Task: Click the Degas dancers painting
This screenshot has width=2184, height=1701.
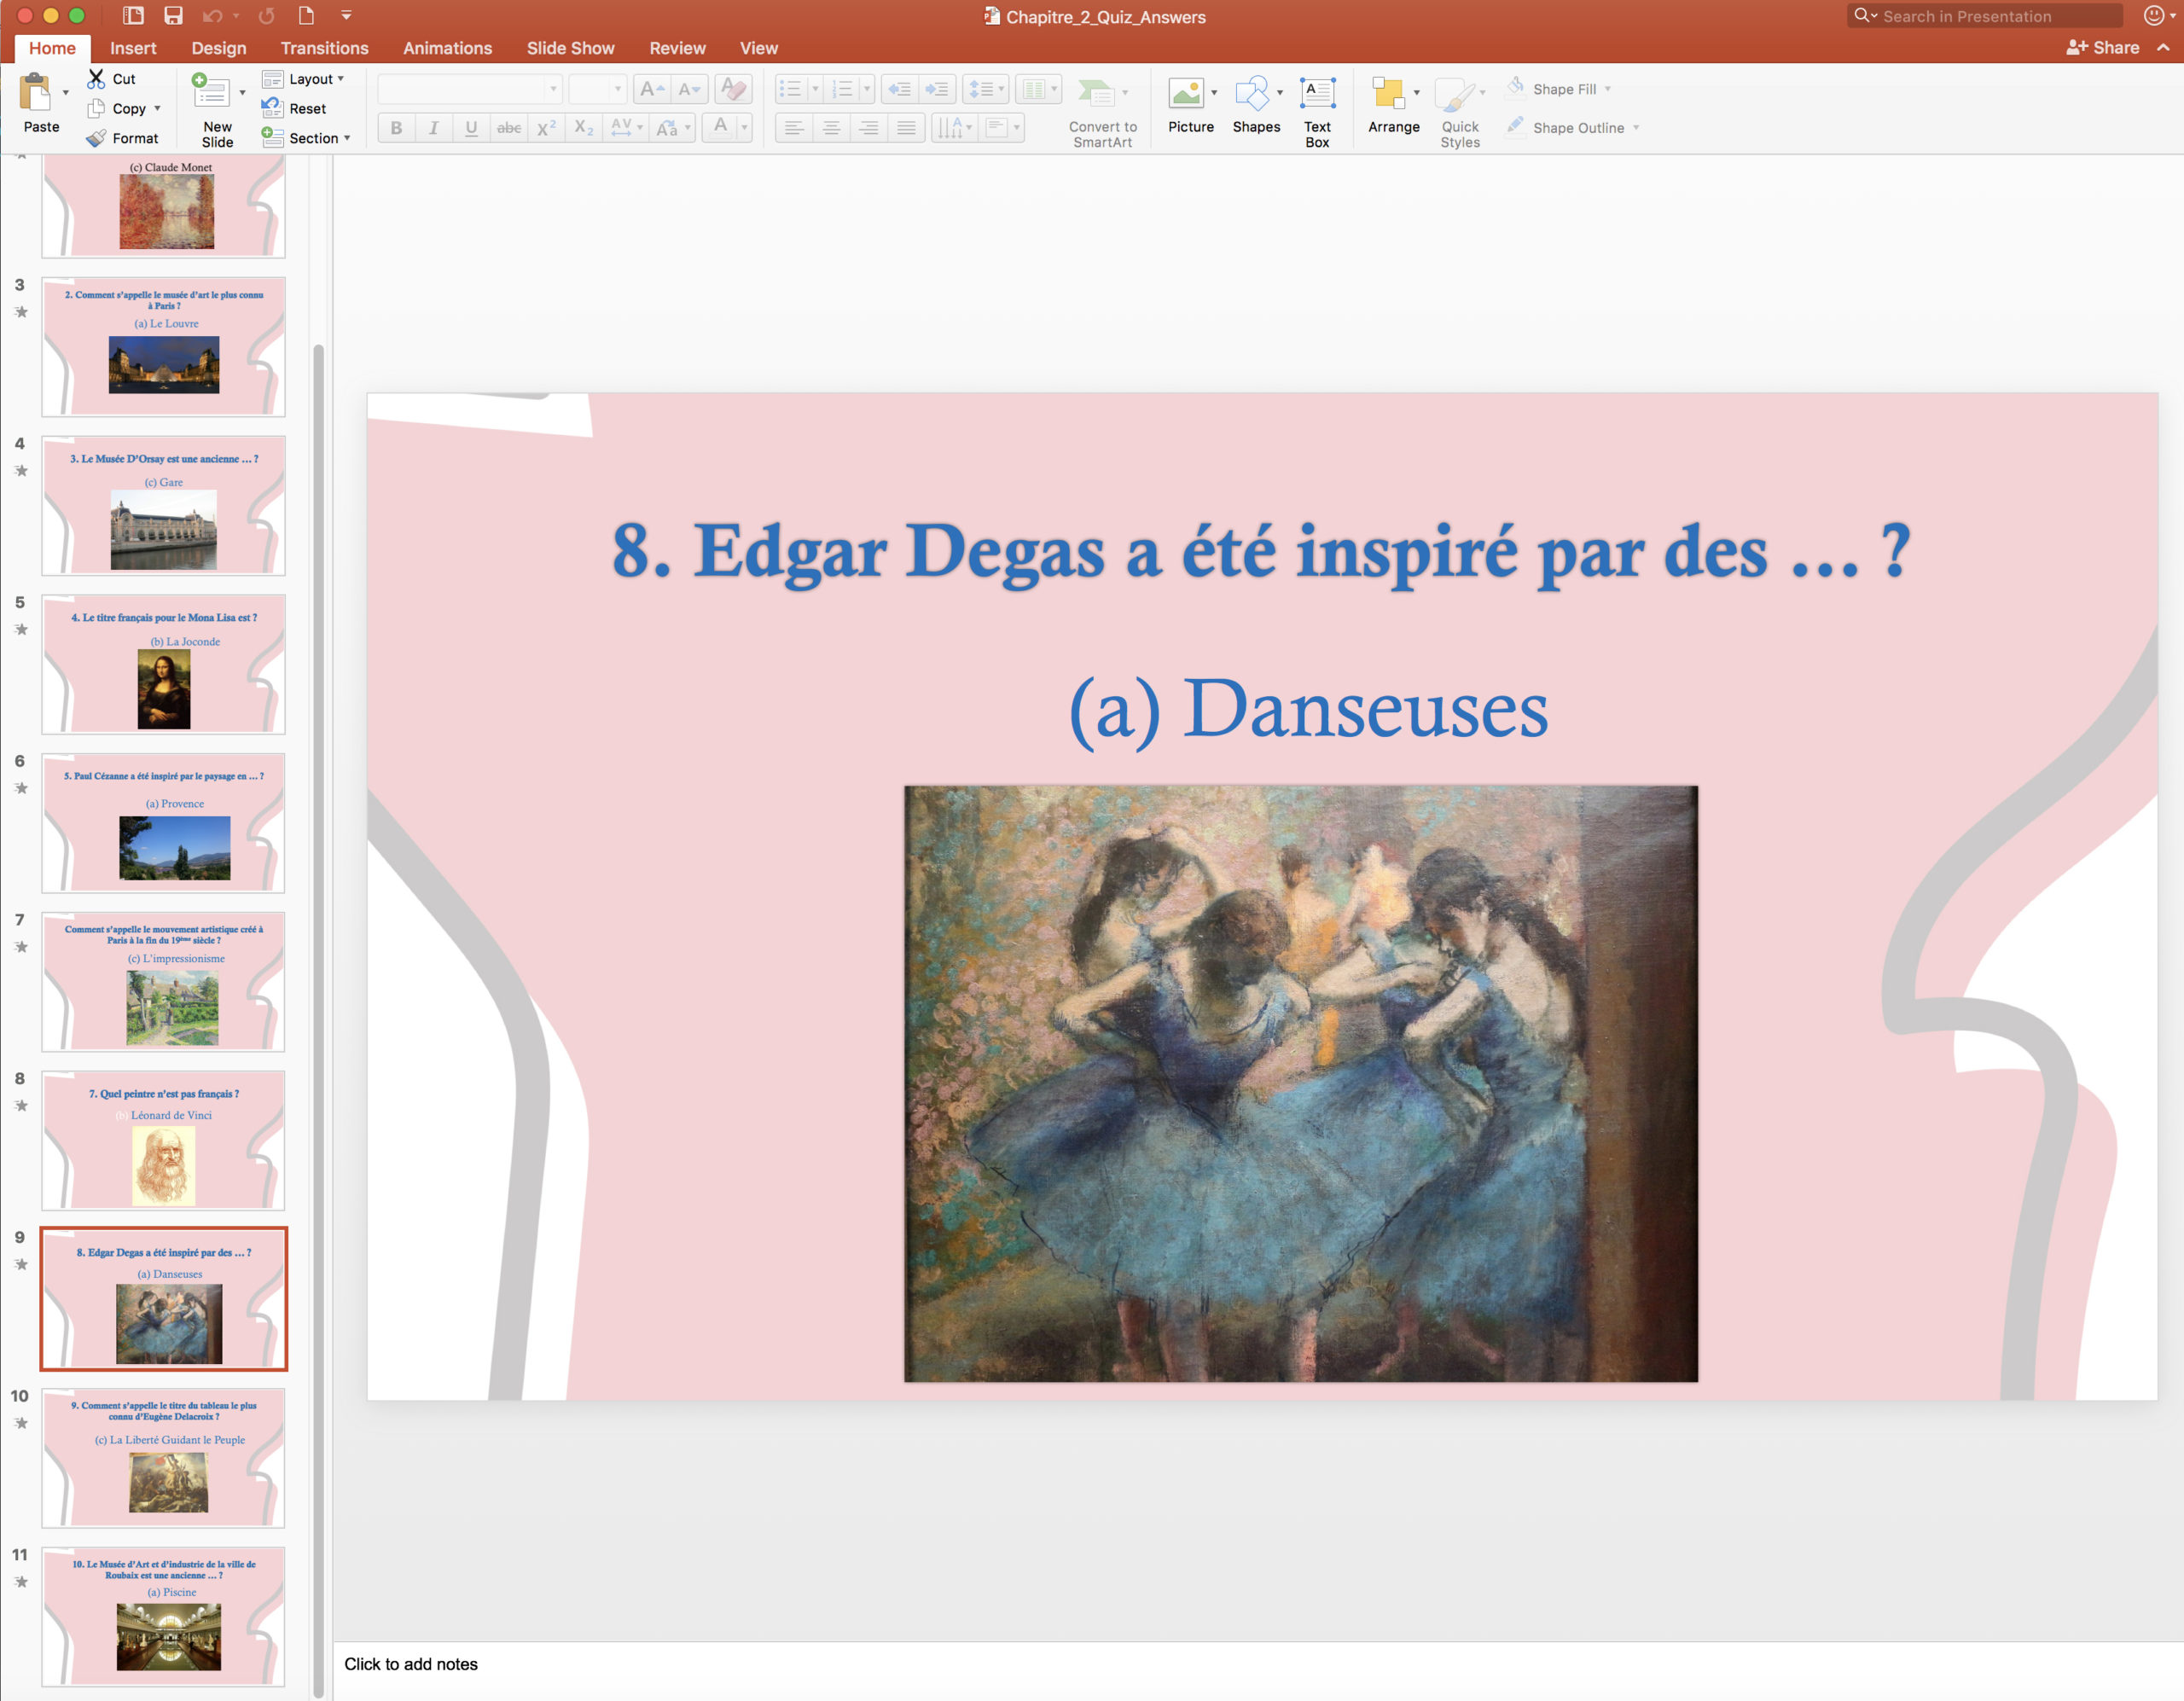Action: coord(1300,1083)
